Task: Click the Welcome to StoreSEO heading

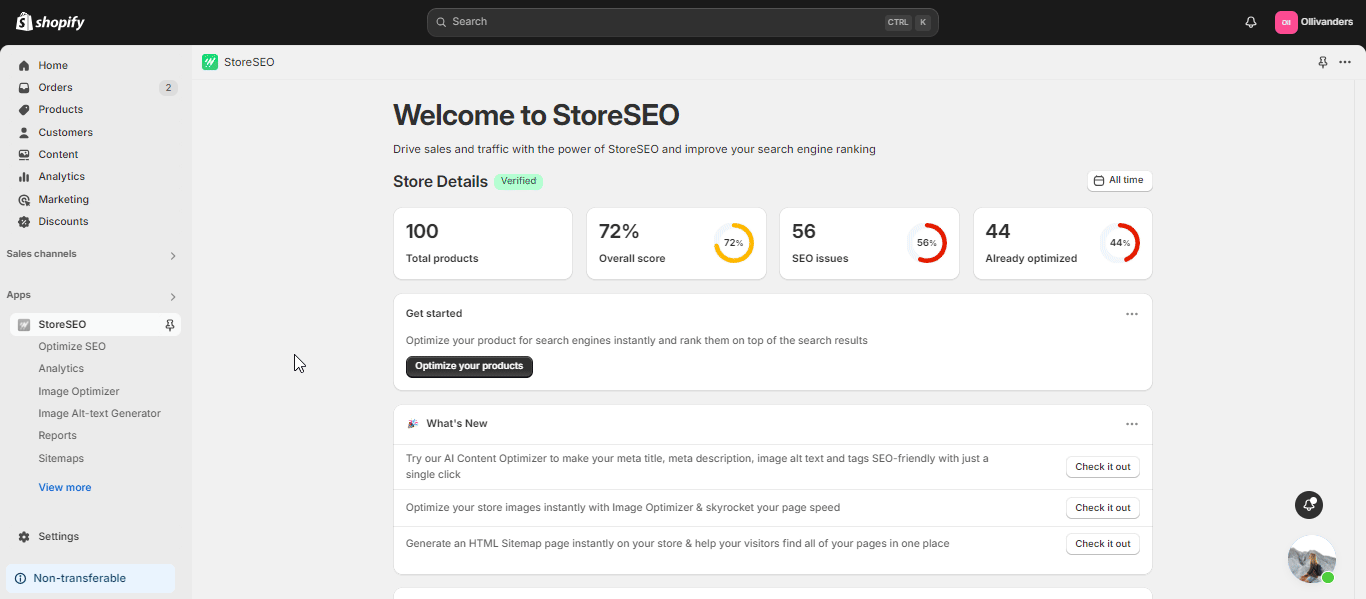Action: (536, 115)
